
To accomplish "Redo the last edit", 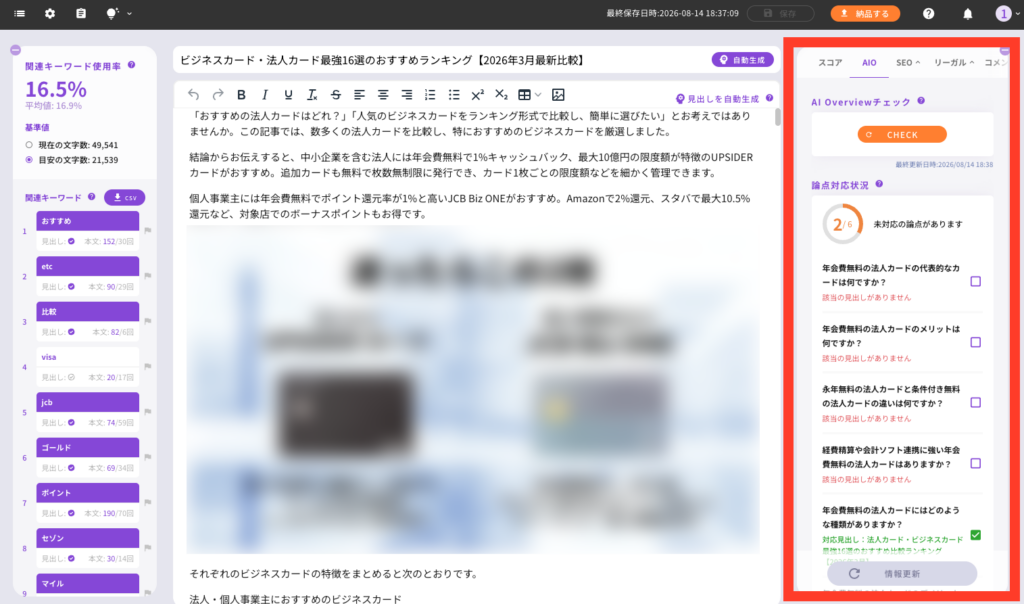I will pos(217,95).
